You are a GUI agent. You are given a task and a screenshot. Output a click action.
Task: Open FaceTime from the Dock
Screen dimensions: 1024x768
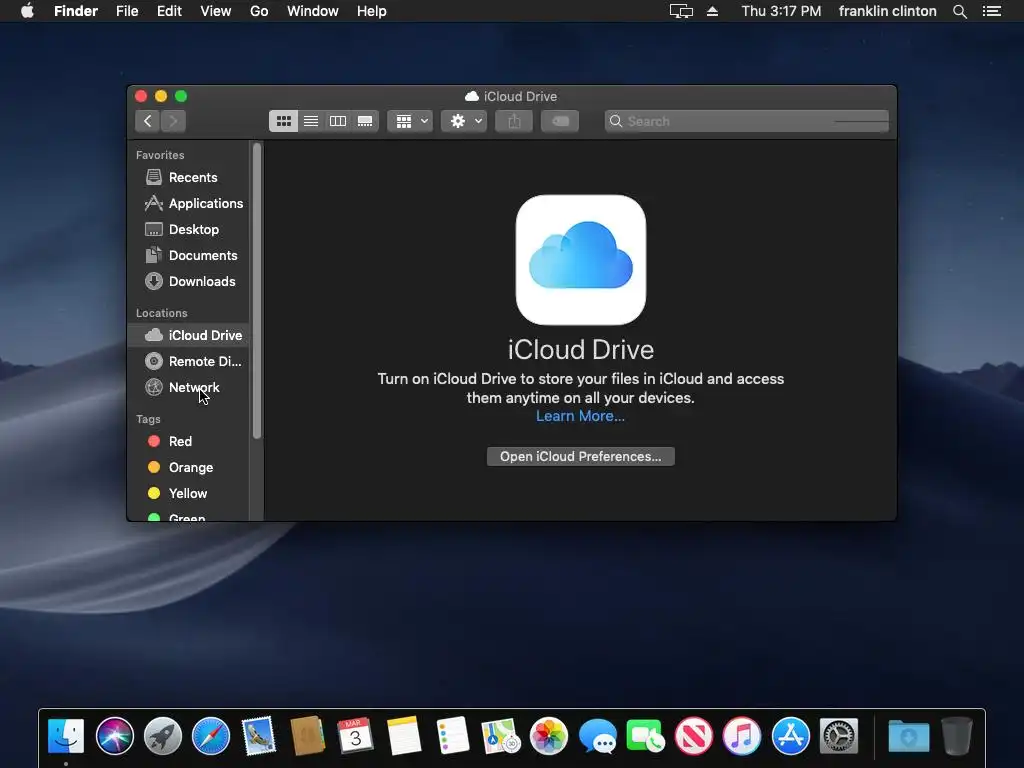(645, 736)
